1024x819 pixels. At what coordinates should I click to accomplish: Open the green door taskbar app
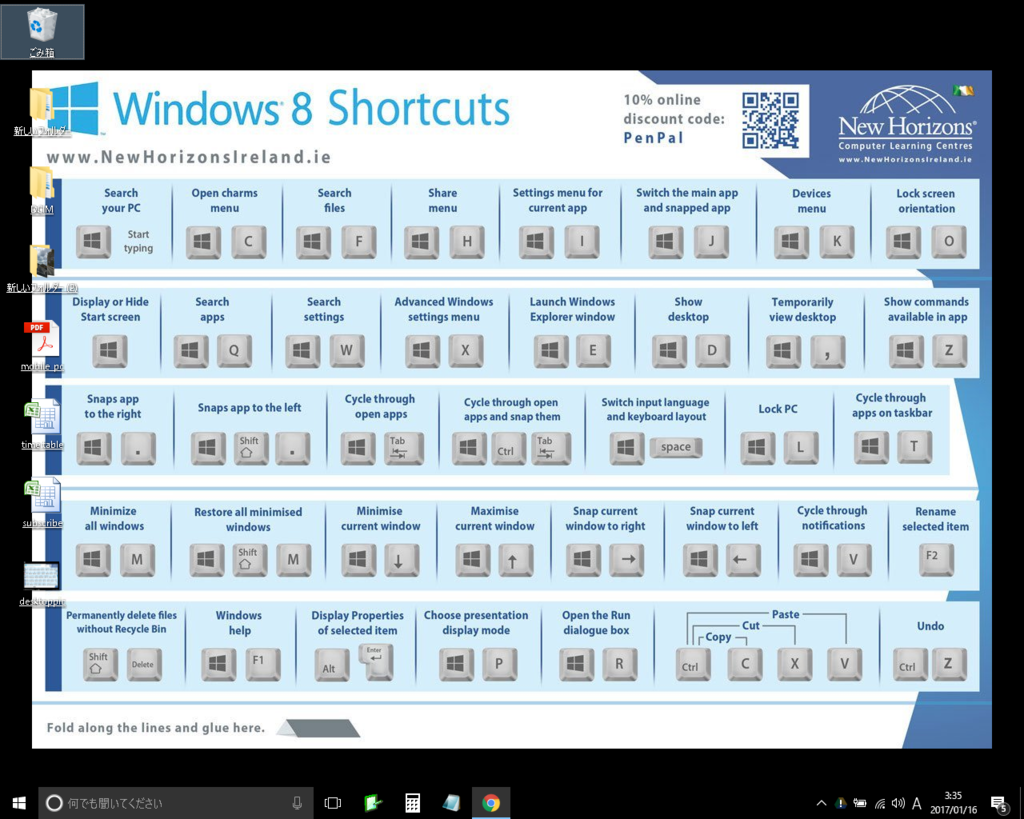[373, 803]
